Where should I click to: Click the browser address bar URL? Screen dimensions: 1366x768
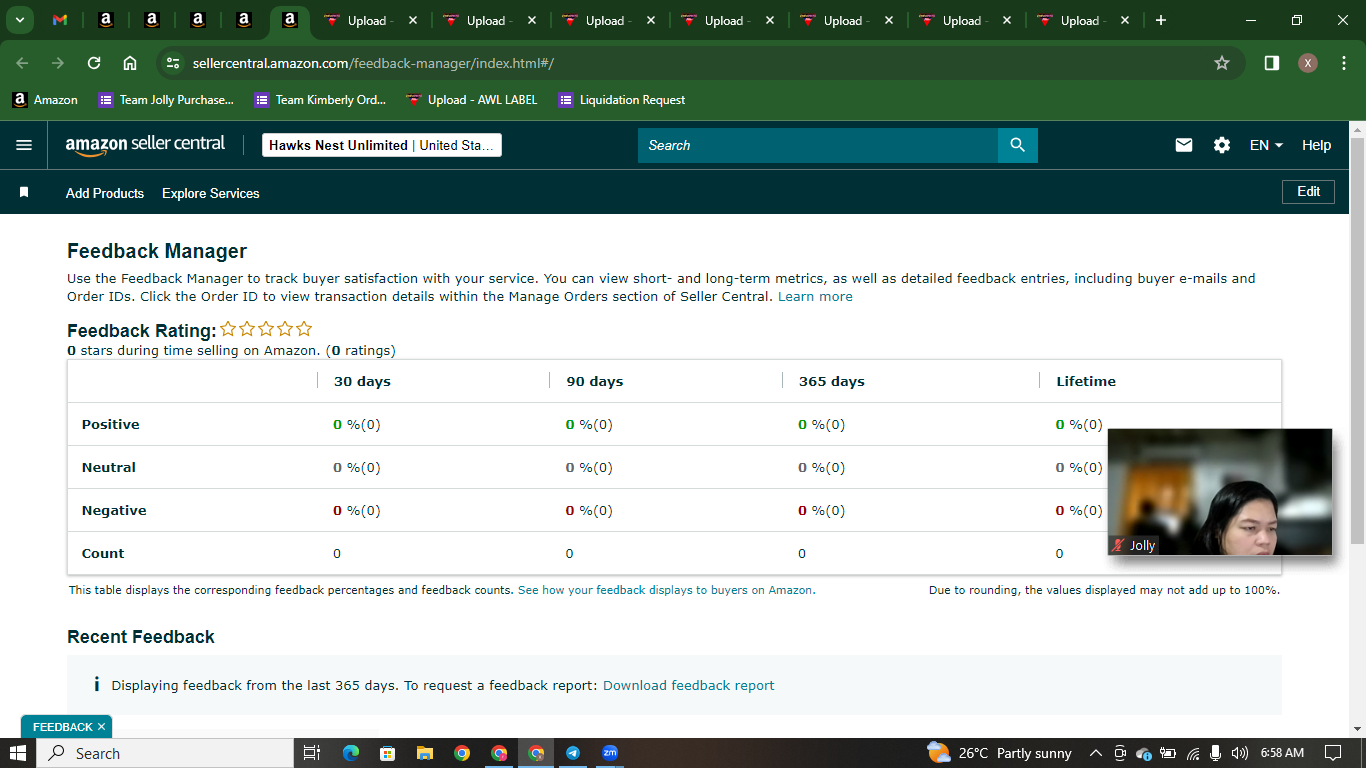click(x=373, y=63)
